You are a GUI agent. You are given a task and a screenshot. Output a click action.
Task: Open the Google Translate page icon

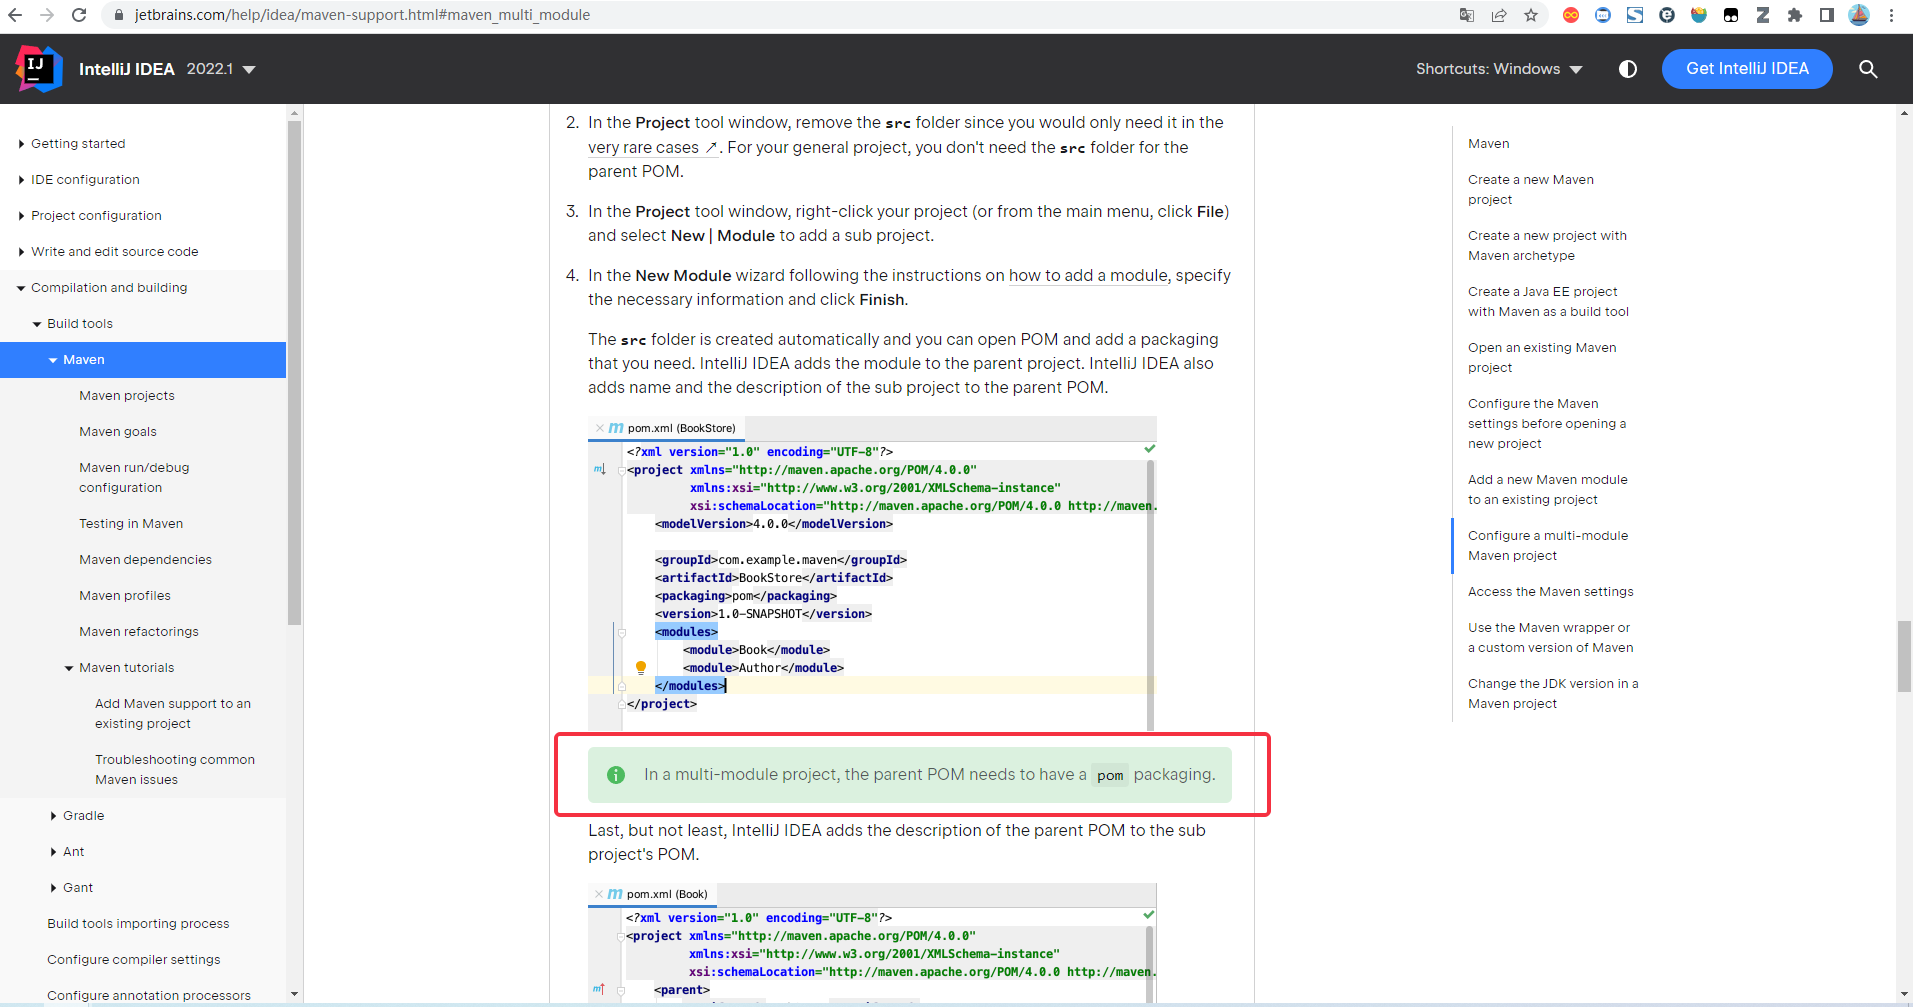[1467, 15]
